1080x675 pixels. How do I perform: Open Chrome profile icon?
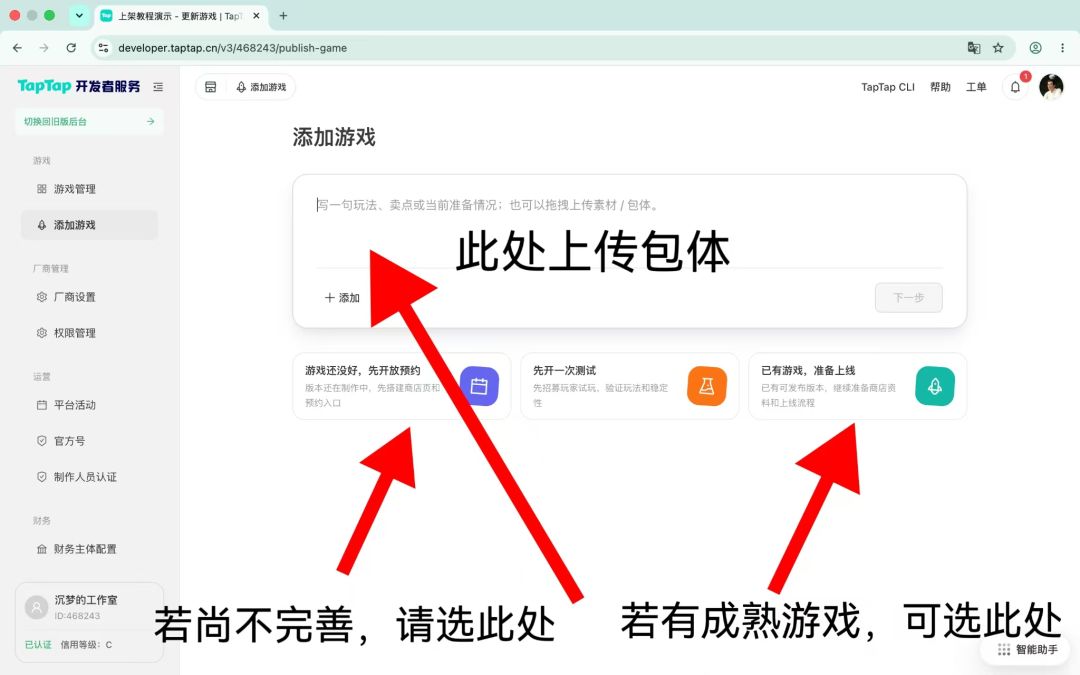(x=1035, y=48)
